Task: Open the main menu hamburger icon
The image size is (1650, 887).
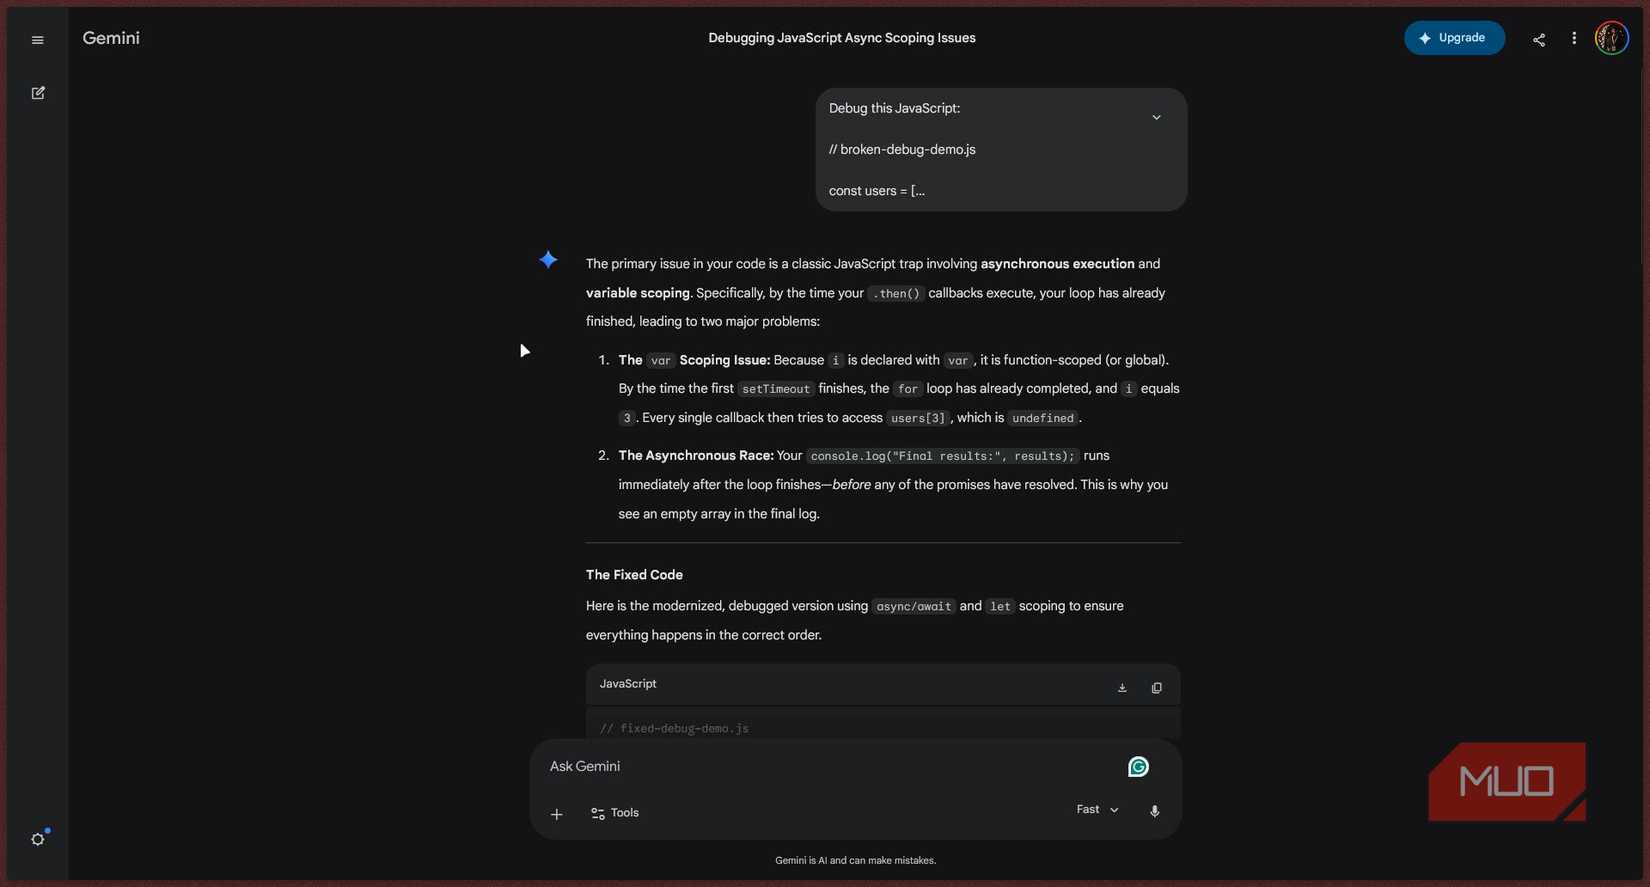Action: (38, 40)
